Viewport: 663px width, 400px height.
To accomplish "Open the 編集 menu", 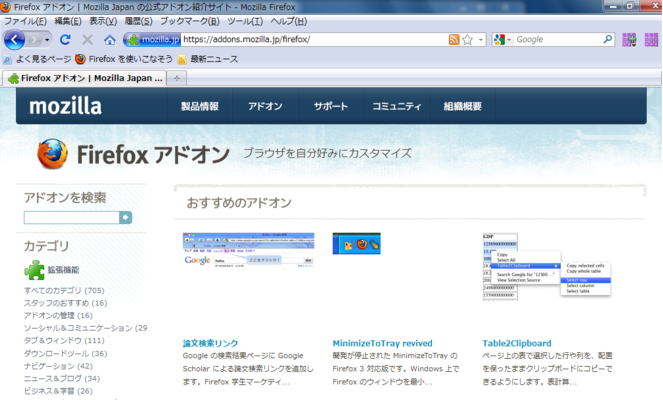I will [68, 21].
